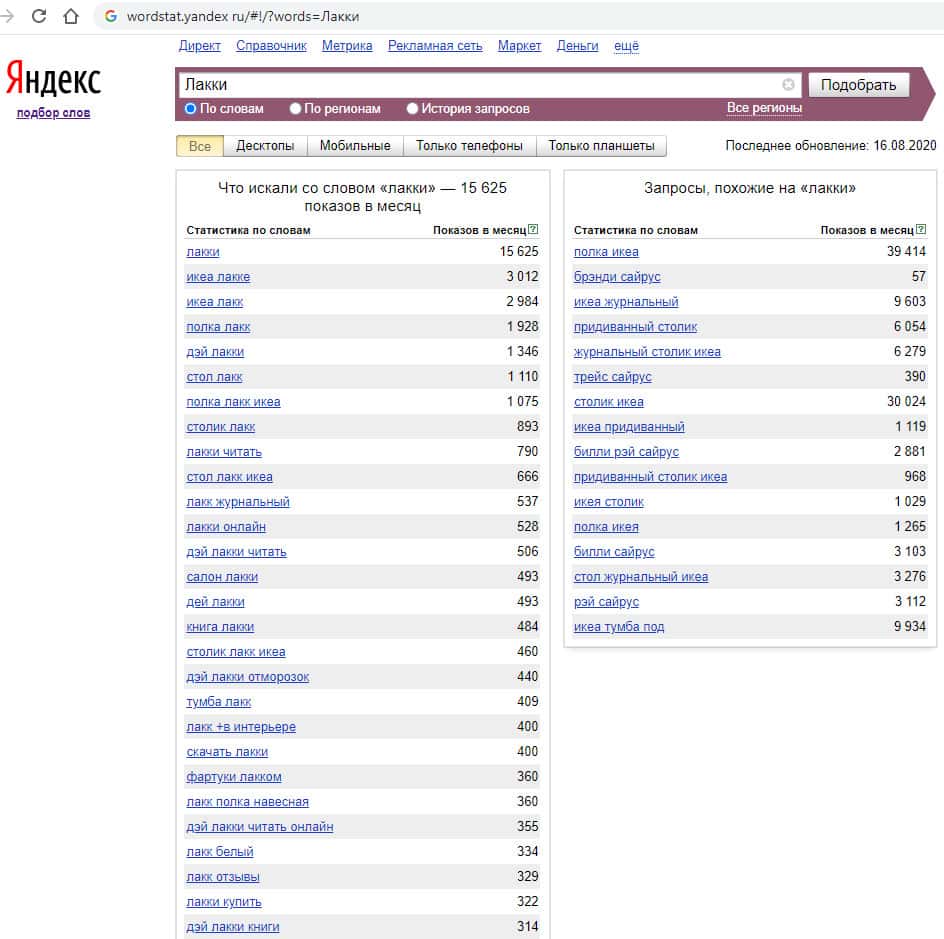
Task: Open the полка икеа similar query
Action: (x=606, y=252)
